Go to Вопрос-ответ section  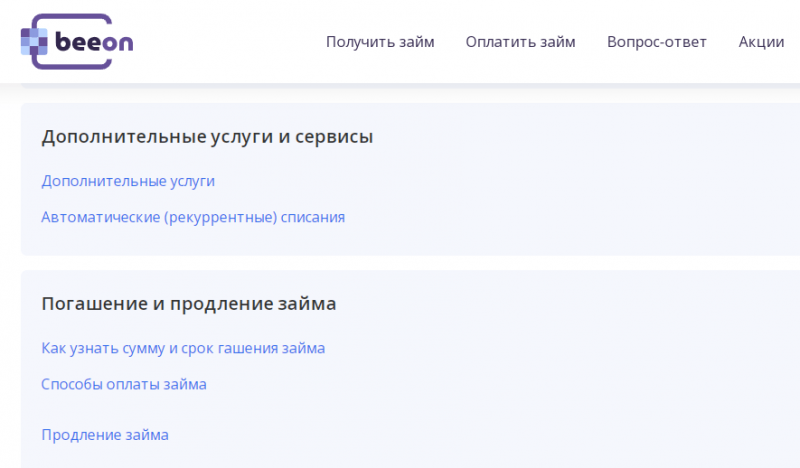[657, 42]
